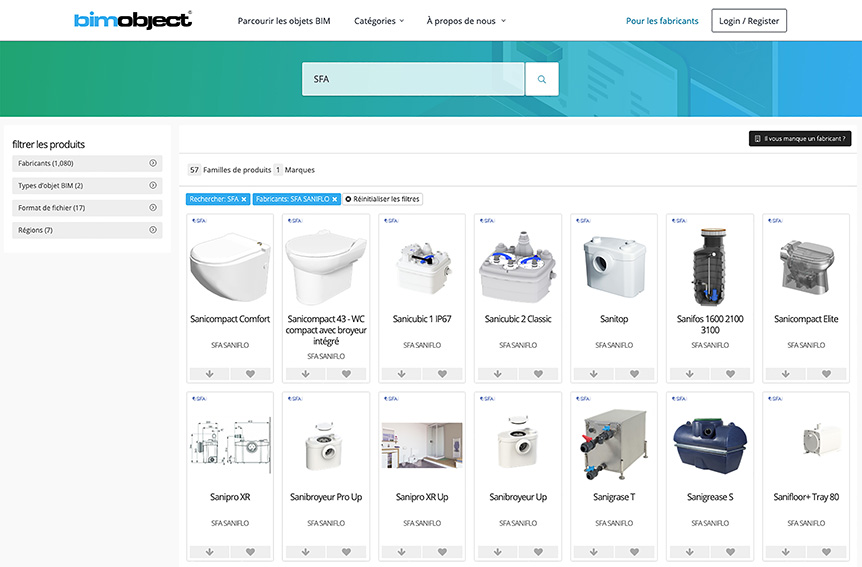The image size is (862, 567).
Task: Favorite Sanicubic 2 Classic
Action: 538,374
